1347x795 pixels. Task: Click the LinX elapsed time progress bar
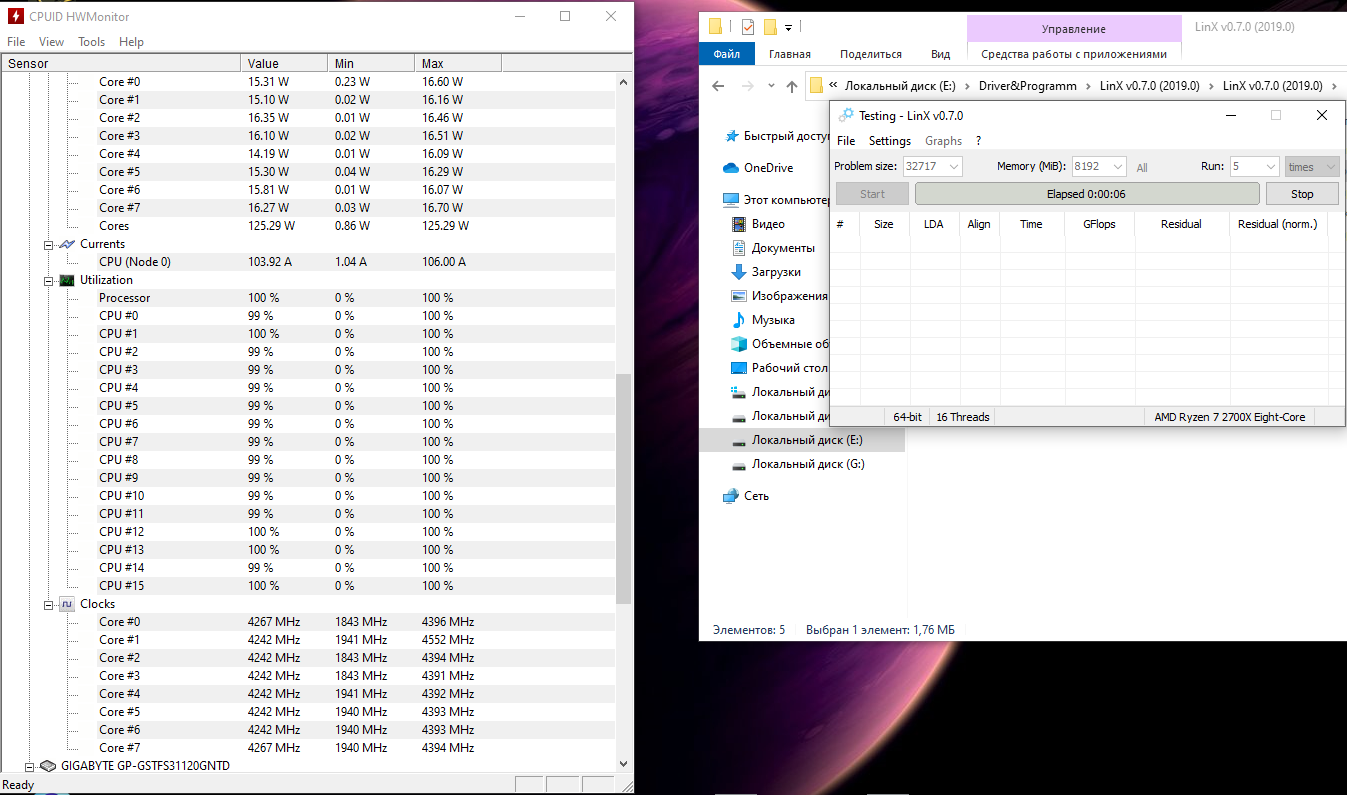tap(1087, 194)
